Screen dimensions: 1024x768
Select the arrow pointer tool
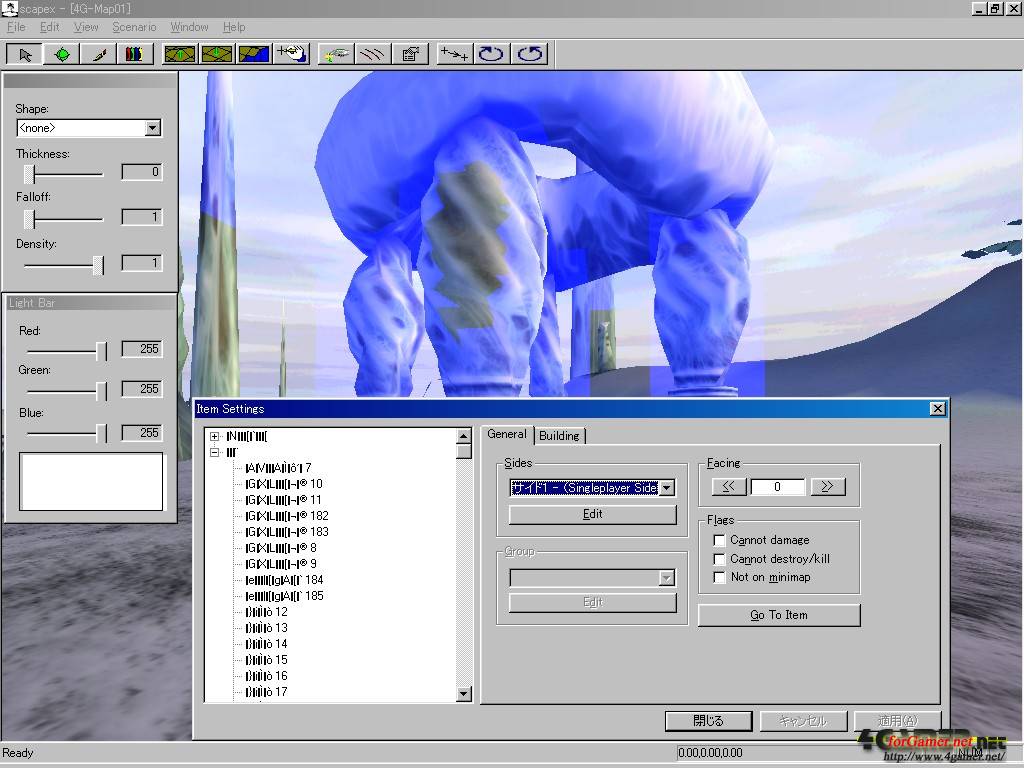coord(26,54)
